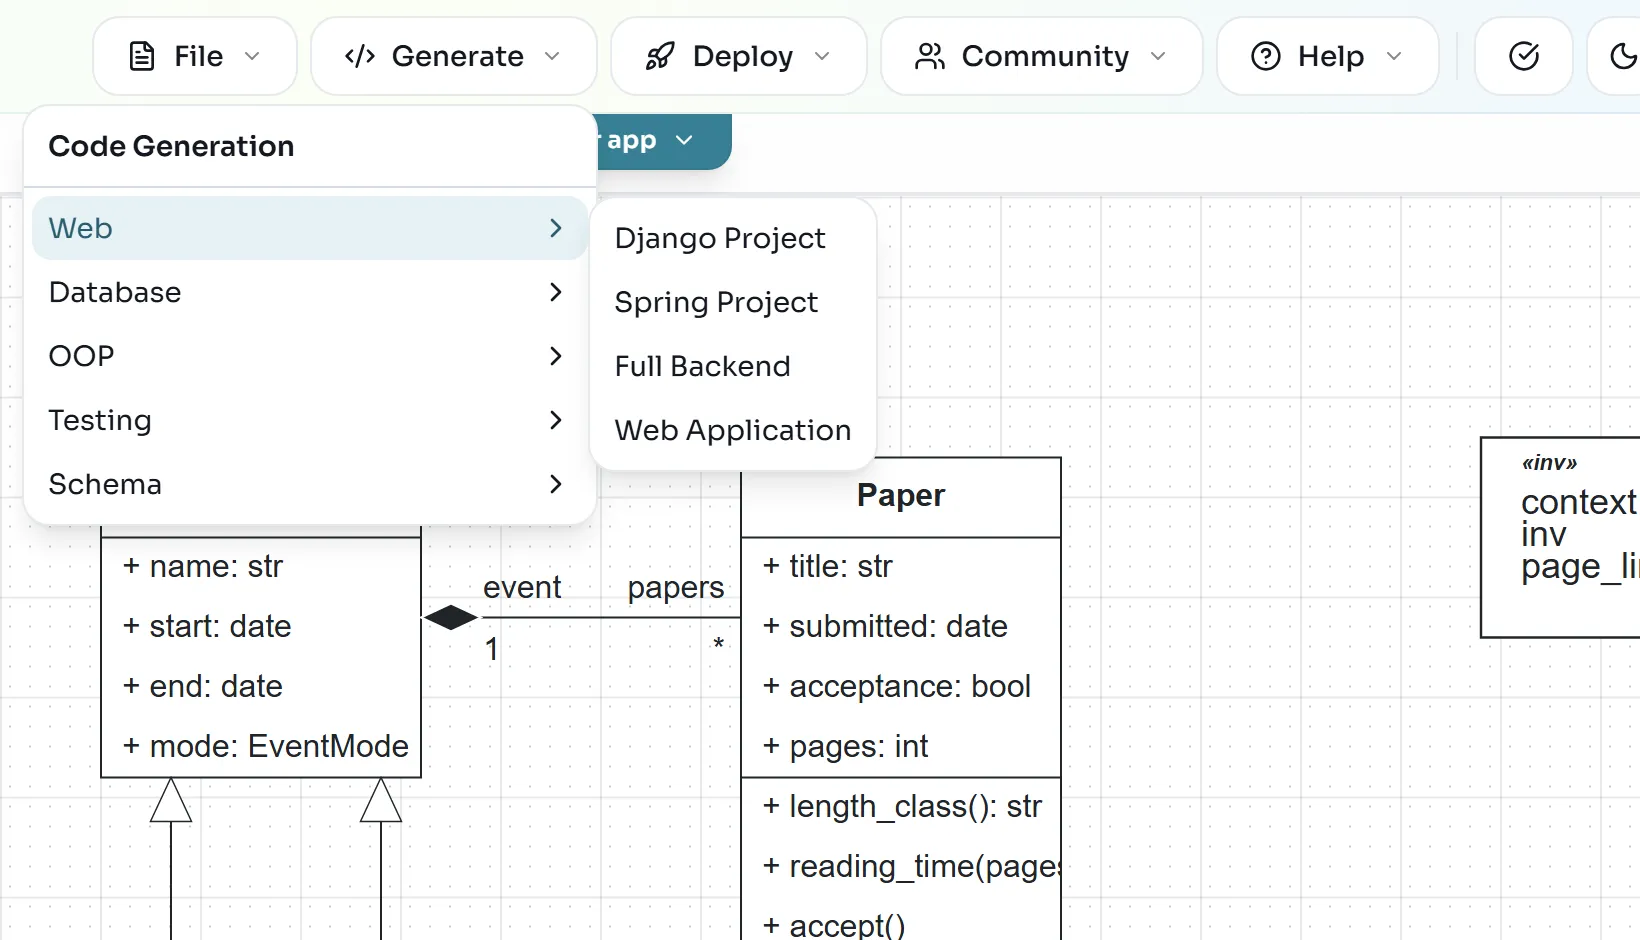Expand the Database submenu
Image resolution: width=1640 pixels, height=940 pixels.
[x=309, y=292]
